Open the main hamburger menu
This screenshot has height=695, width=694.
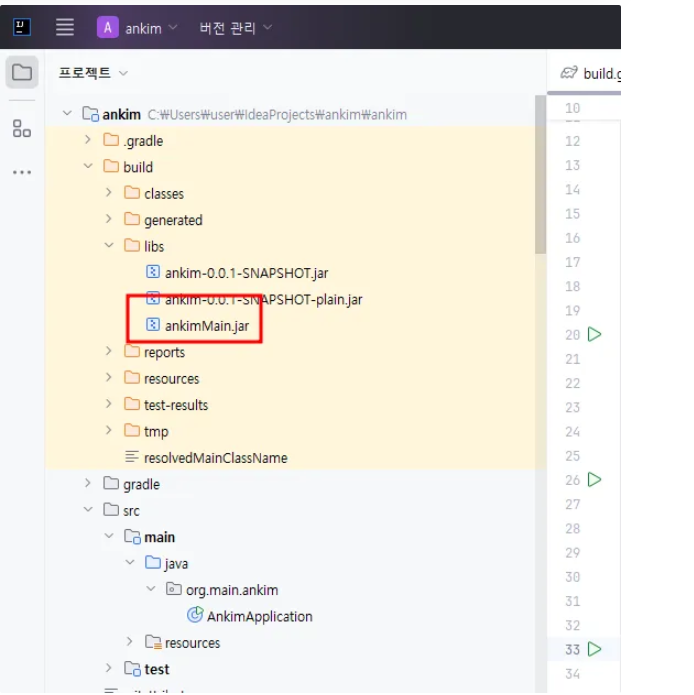(65, 27)
